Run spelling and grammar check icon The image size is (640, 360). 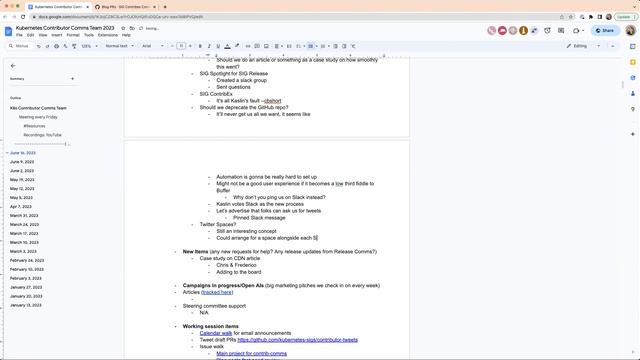click(65, 46)
